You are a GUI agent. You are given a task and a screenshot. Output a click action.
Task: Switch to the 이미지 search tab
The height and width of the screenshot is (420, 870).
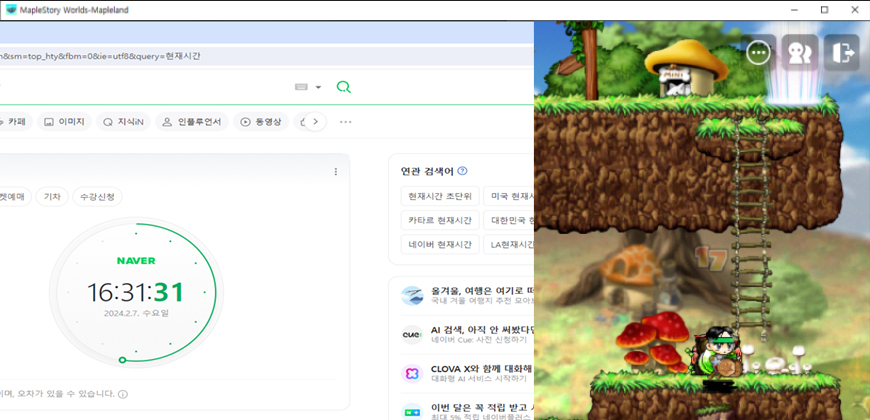click(65, 122)
